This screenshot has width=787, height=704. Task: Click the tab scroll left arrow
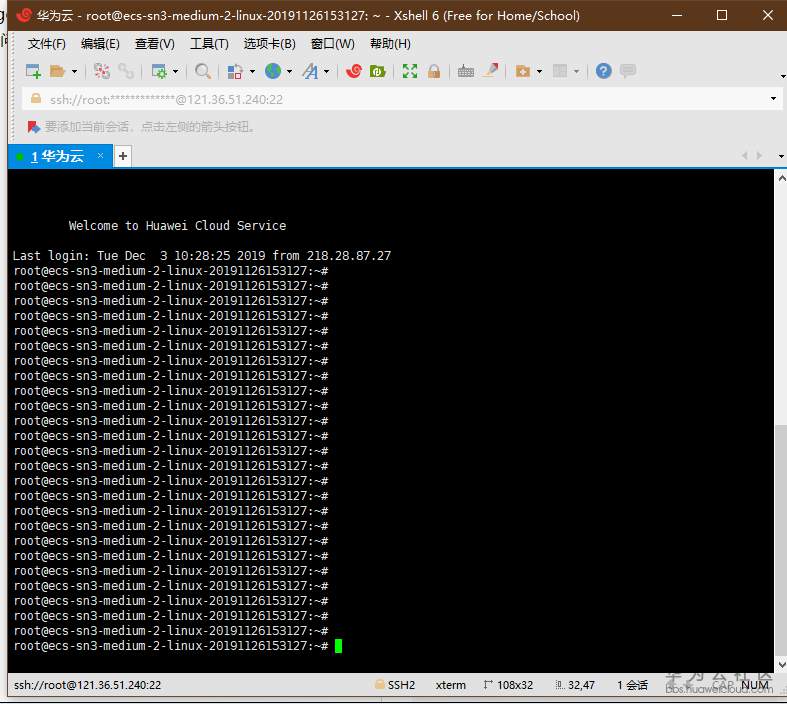(x=745, y=156)
